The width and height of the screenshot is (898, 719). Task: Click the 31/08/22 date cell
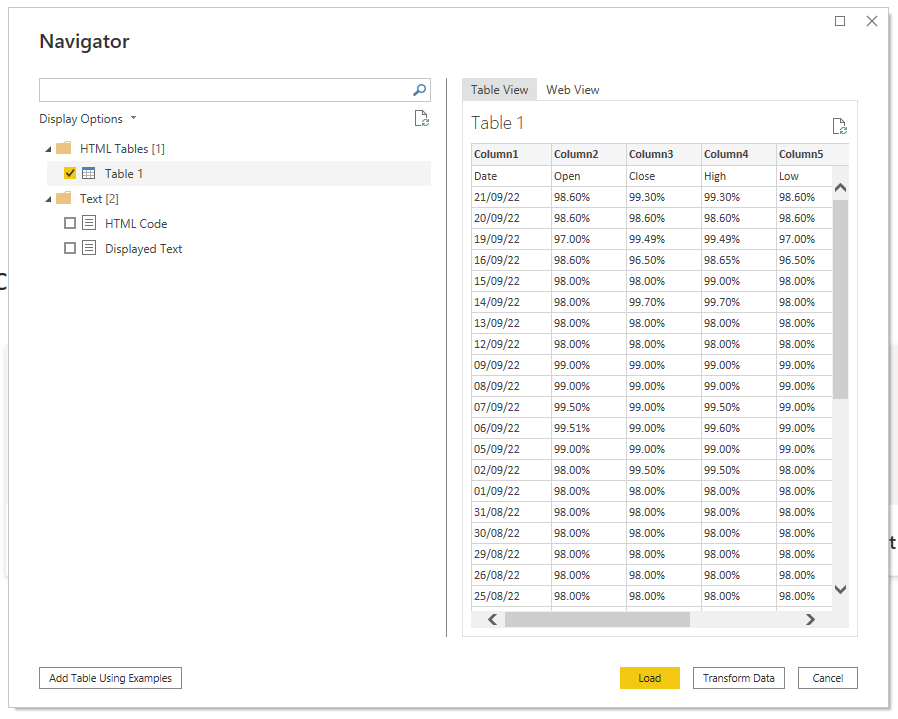pos(511,512)
